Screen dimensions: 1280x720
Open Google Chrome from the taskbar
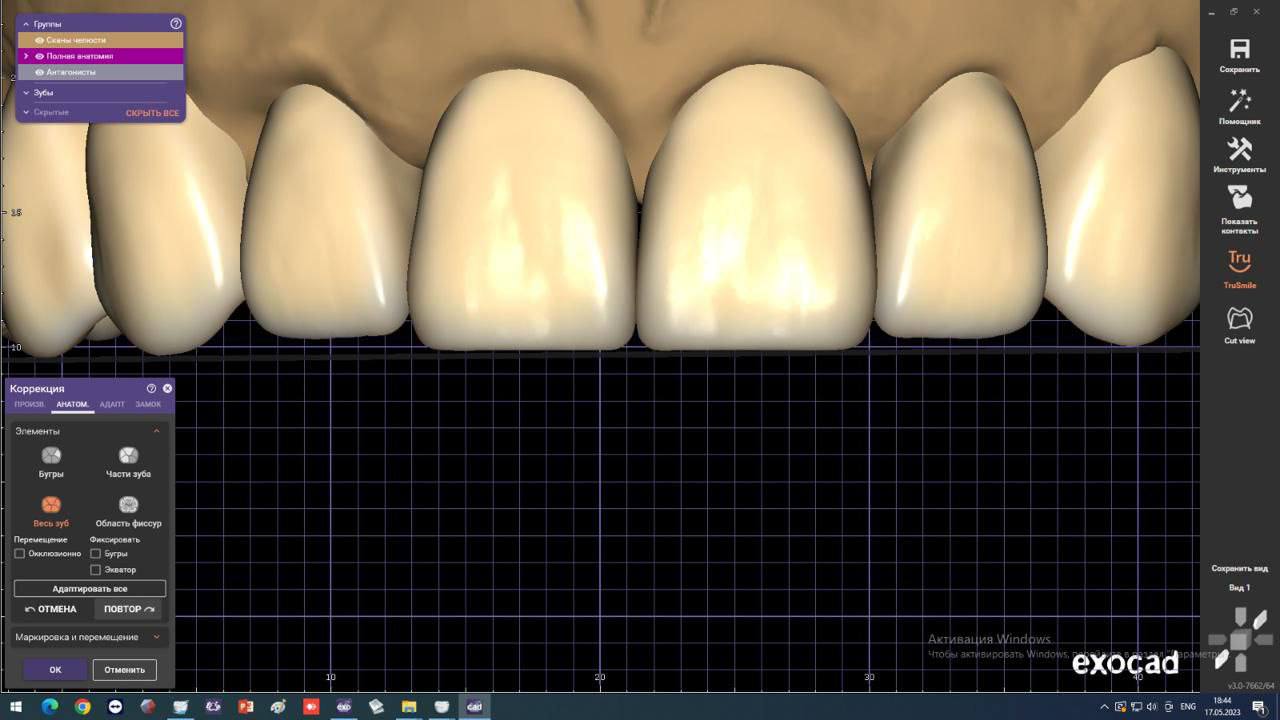[82, 706]
